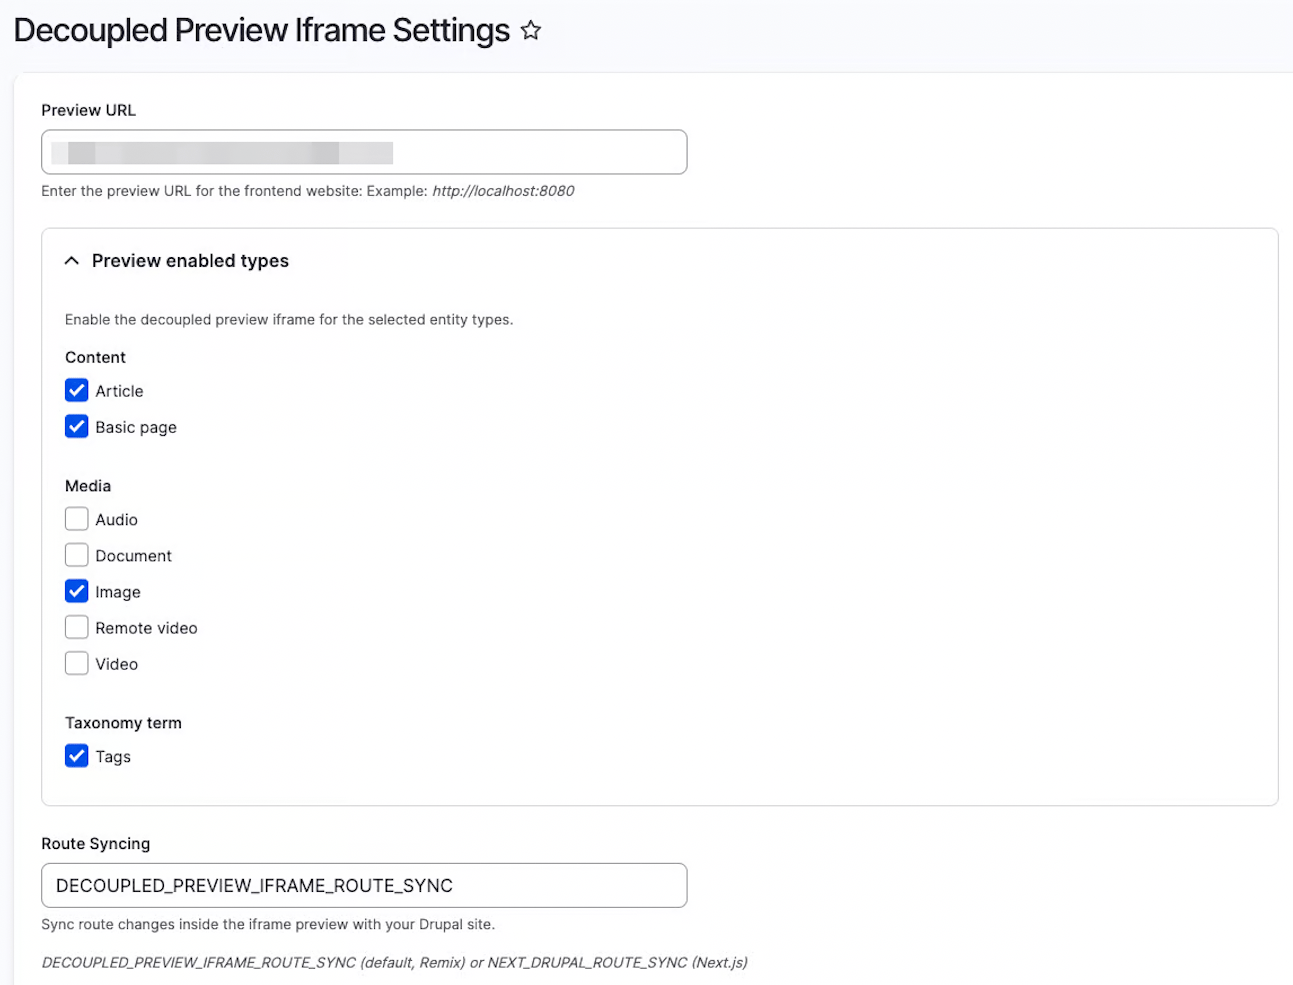Uncheck the Basic page checkbox
Image resolution: width=1293 pixels, height=985 pixels.
pos(77,427)
